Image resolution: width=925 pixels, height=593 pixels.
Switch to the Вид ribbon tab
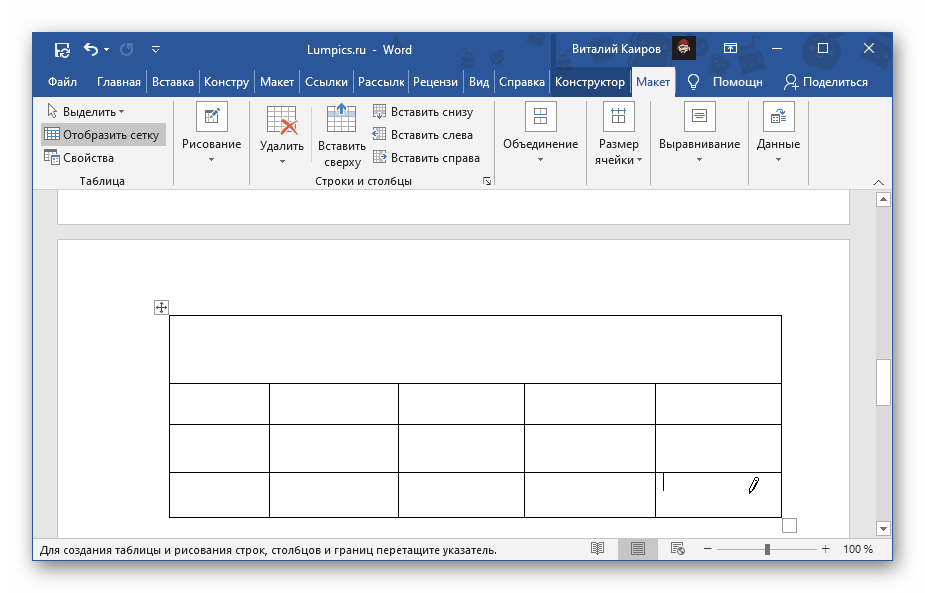point(479,82)
